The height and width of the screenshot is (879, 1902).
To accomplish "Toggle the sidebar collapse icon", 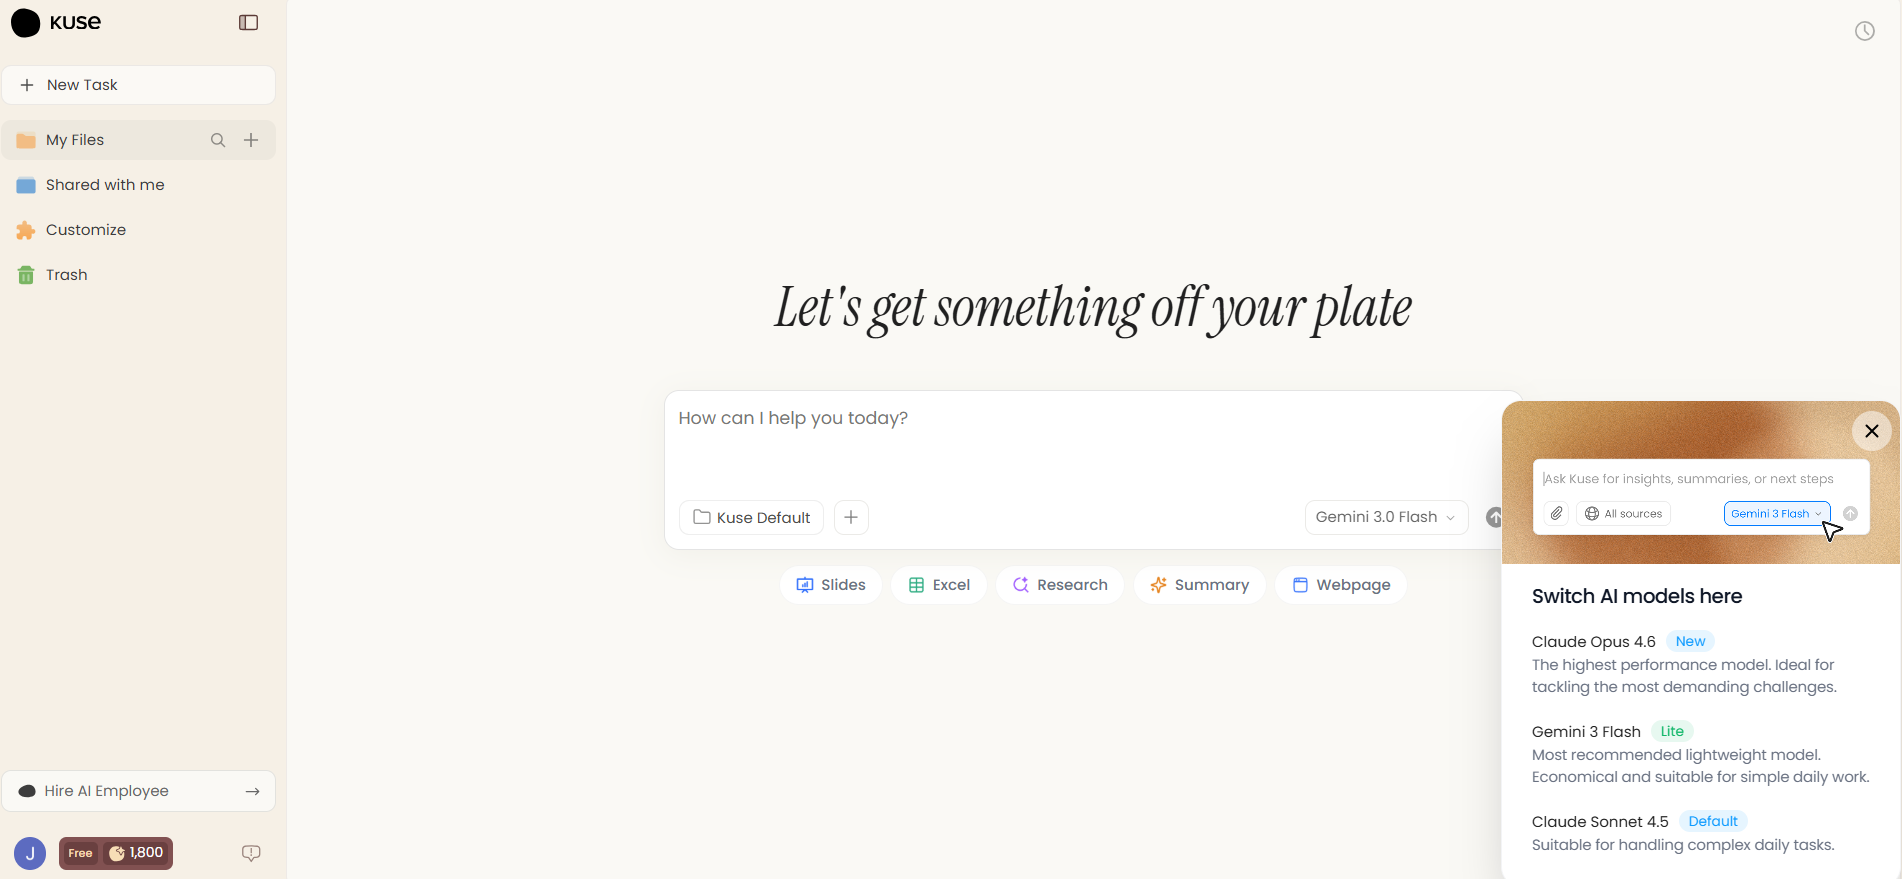I will click(249, 23).
